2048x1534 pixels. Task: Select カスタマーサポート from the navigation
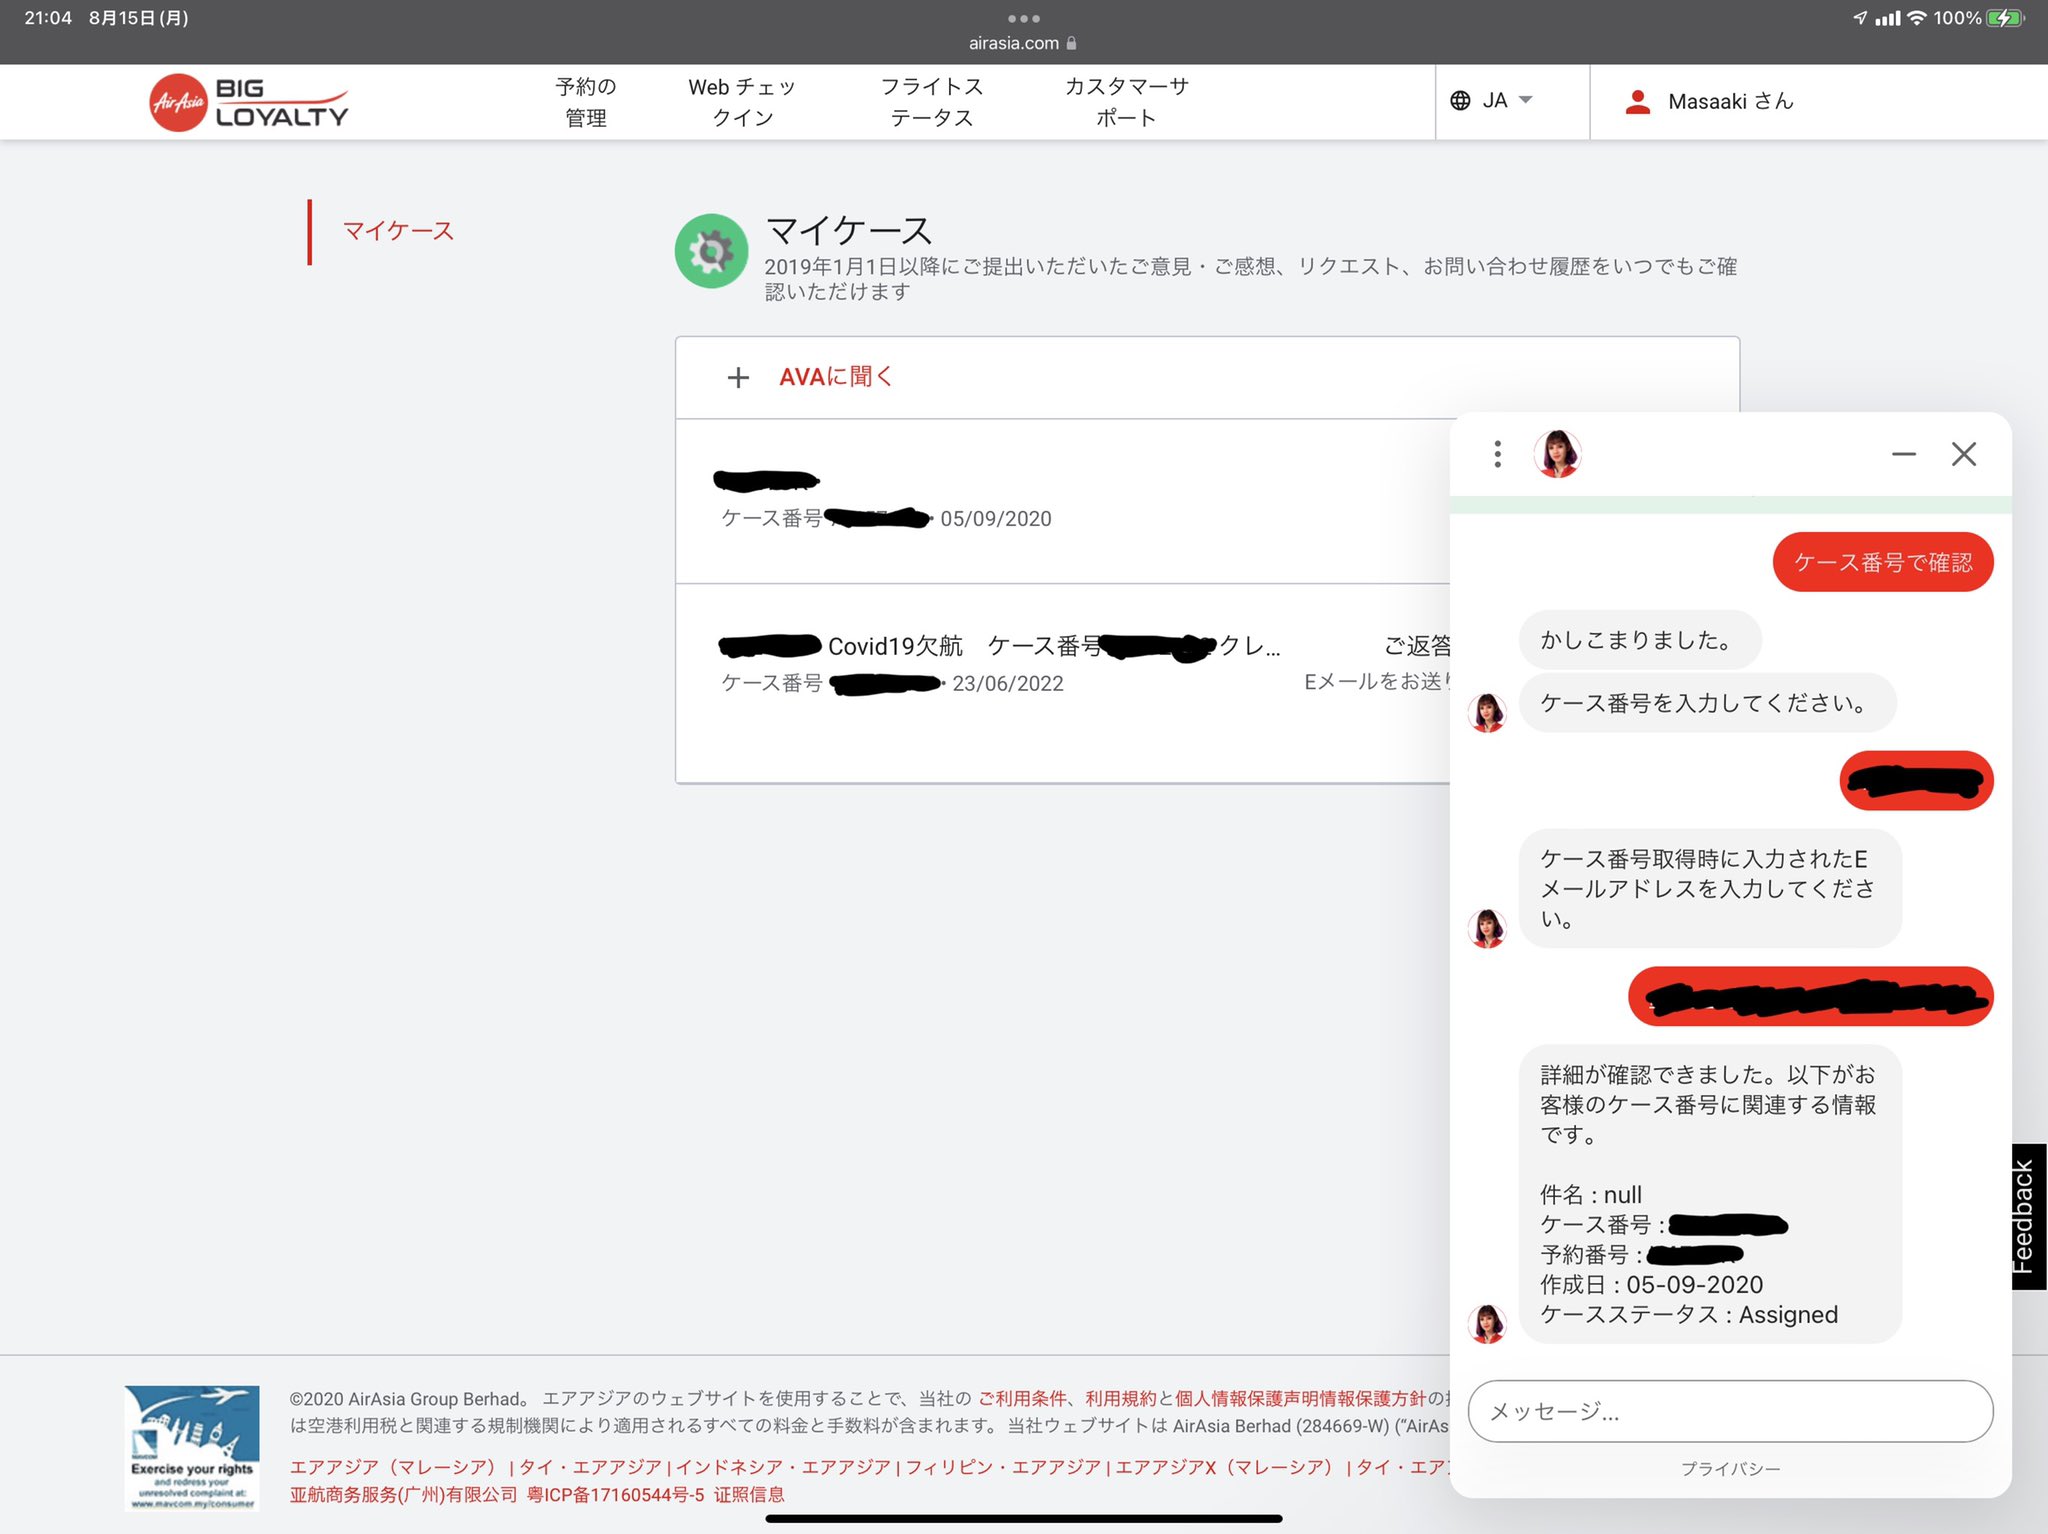tap(1127, 101)
